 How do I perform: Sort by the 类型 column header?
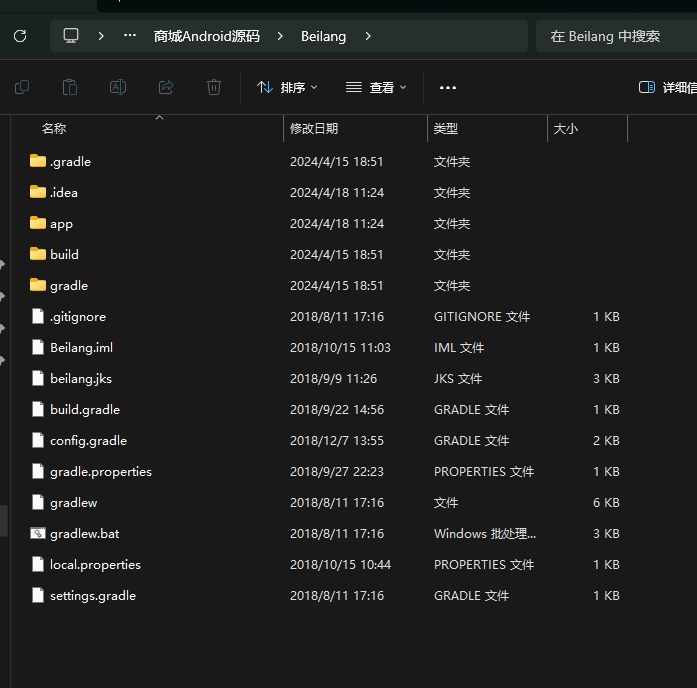pyautogui.click(x=446, y=129)
